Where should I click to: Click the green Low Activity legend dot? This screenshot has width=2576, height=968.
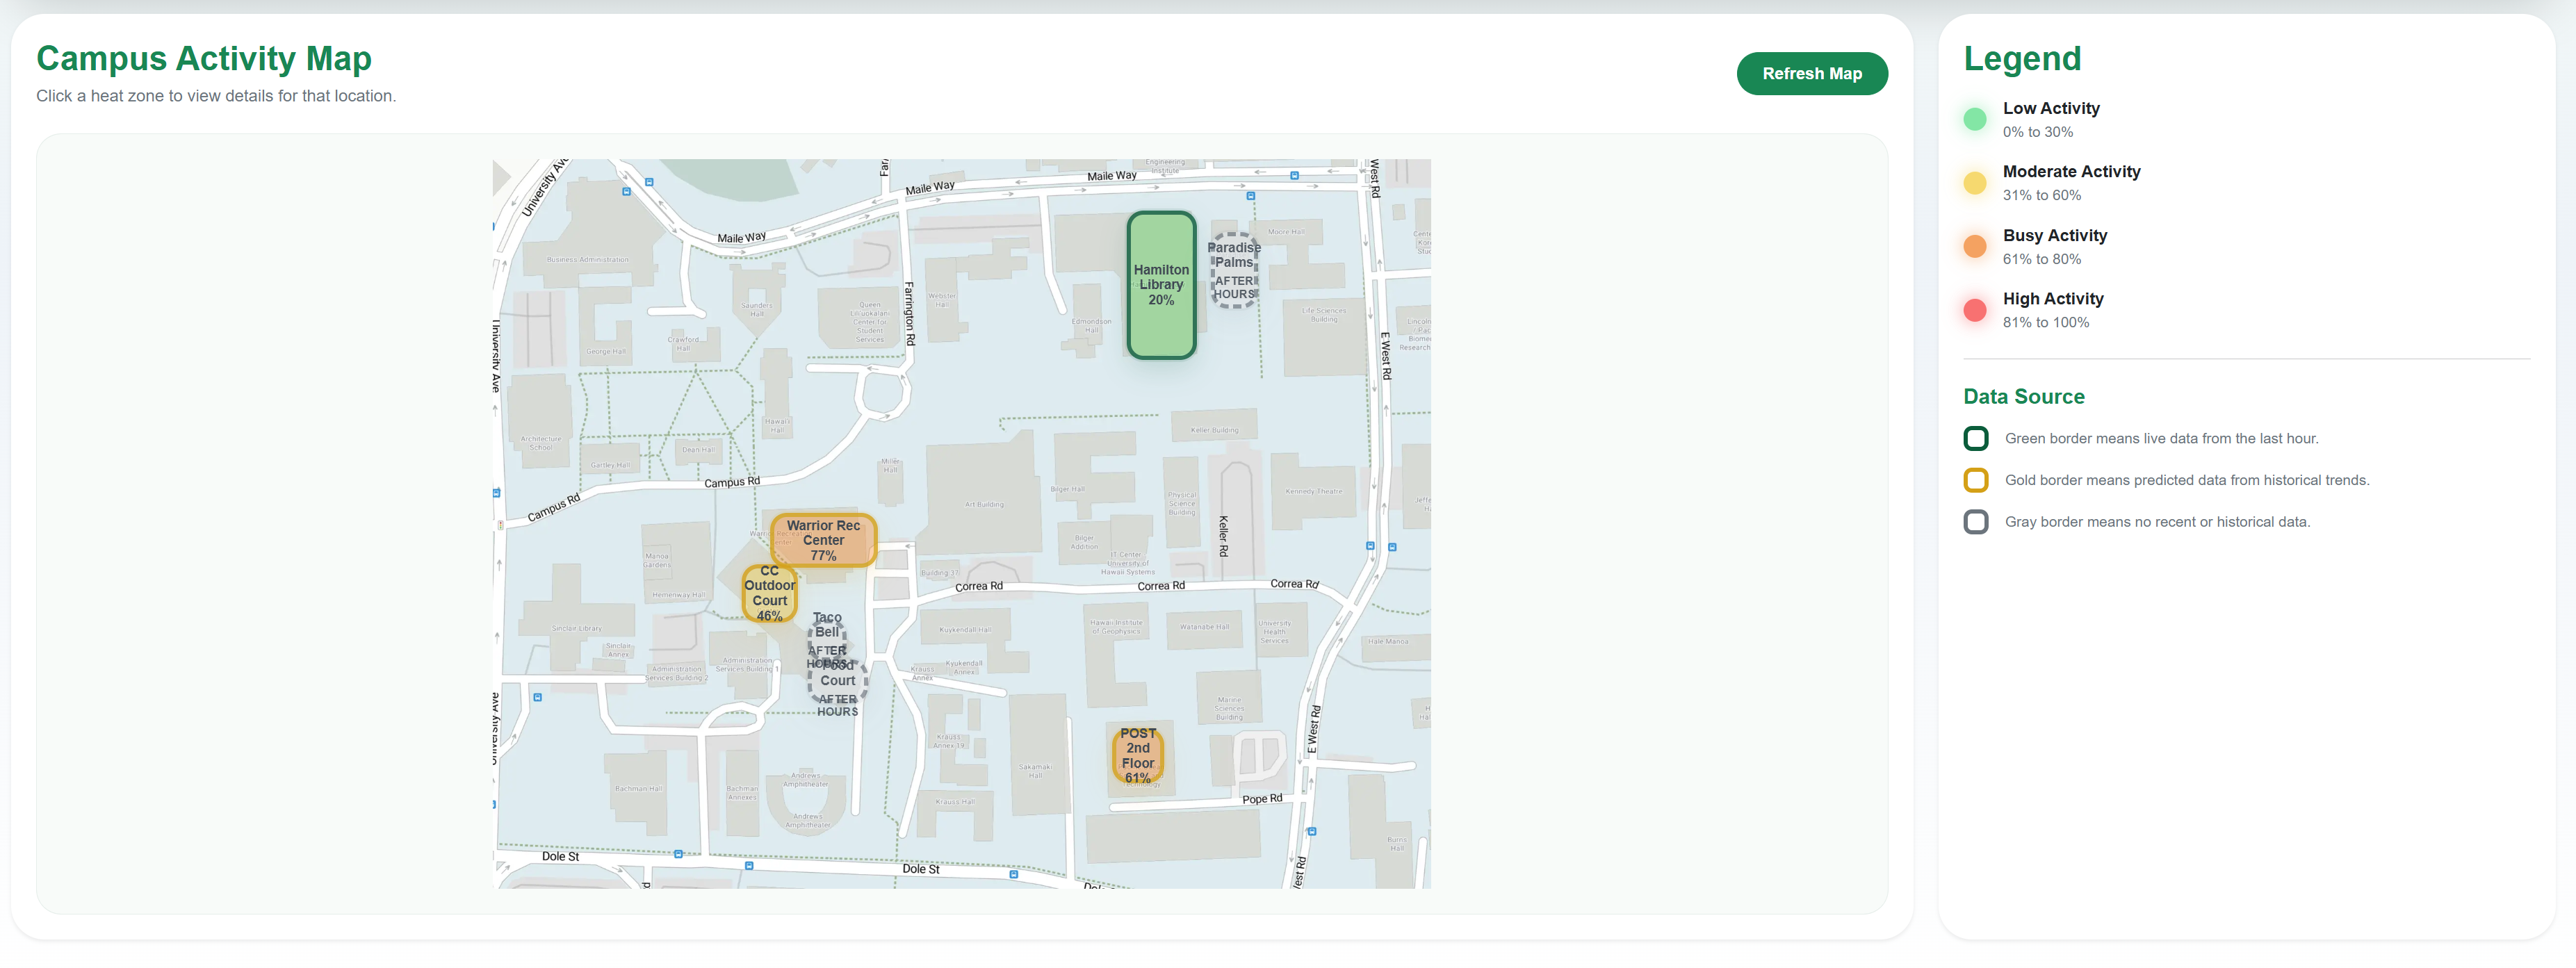pos(1974,120)
